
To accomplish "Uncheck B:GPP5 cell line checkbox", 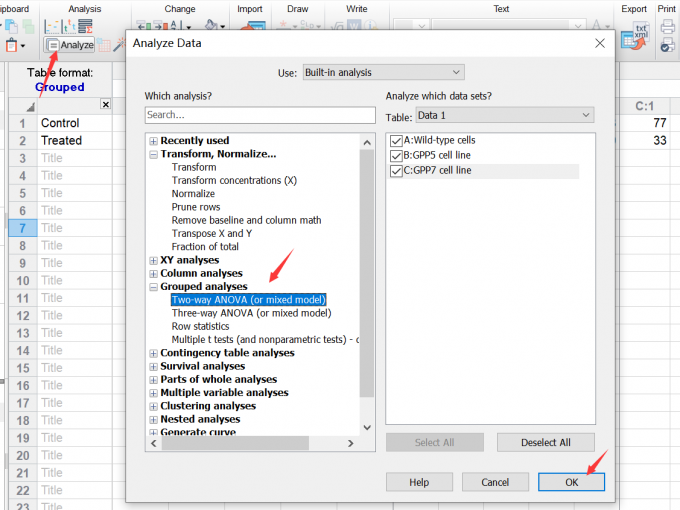I will click(396, 156).
